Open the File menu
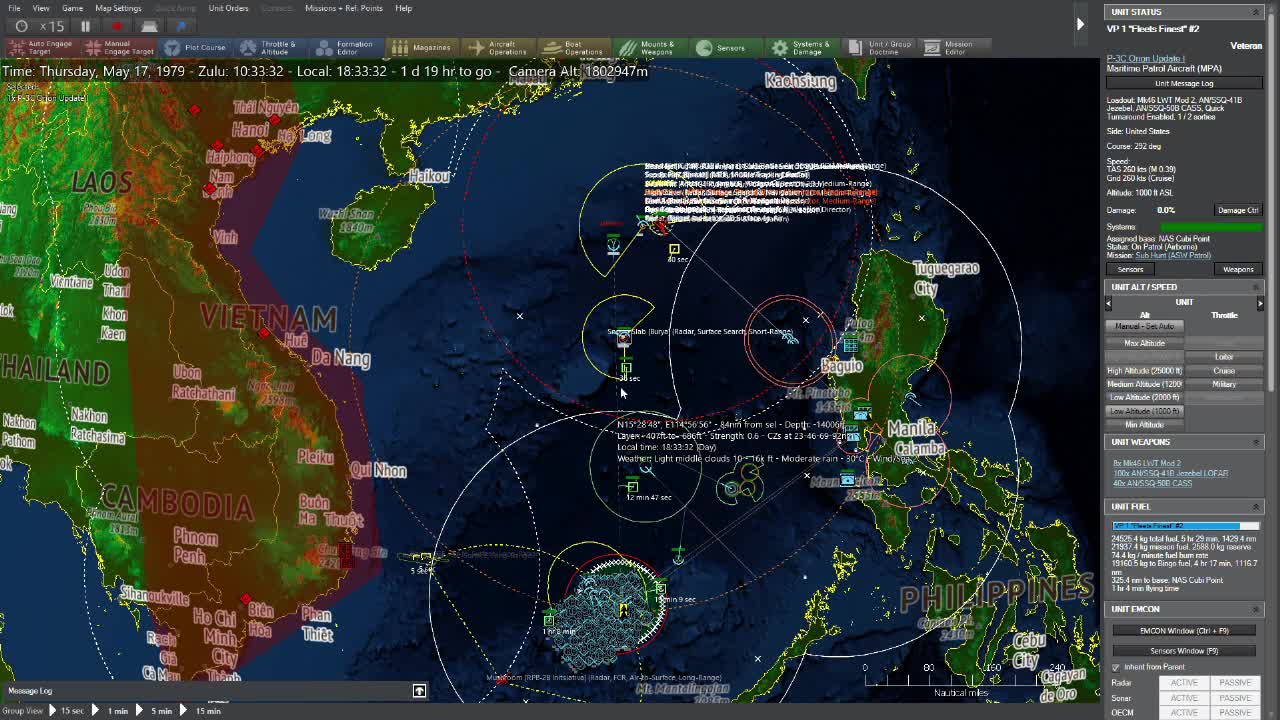 [x=14, y=8]
